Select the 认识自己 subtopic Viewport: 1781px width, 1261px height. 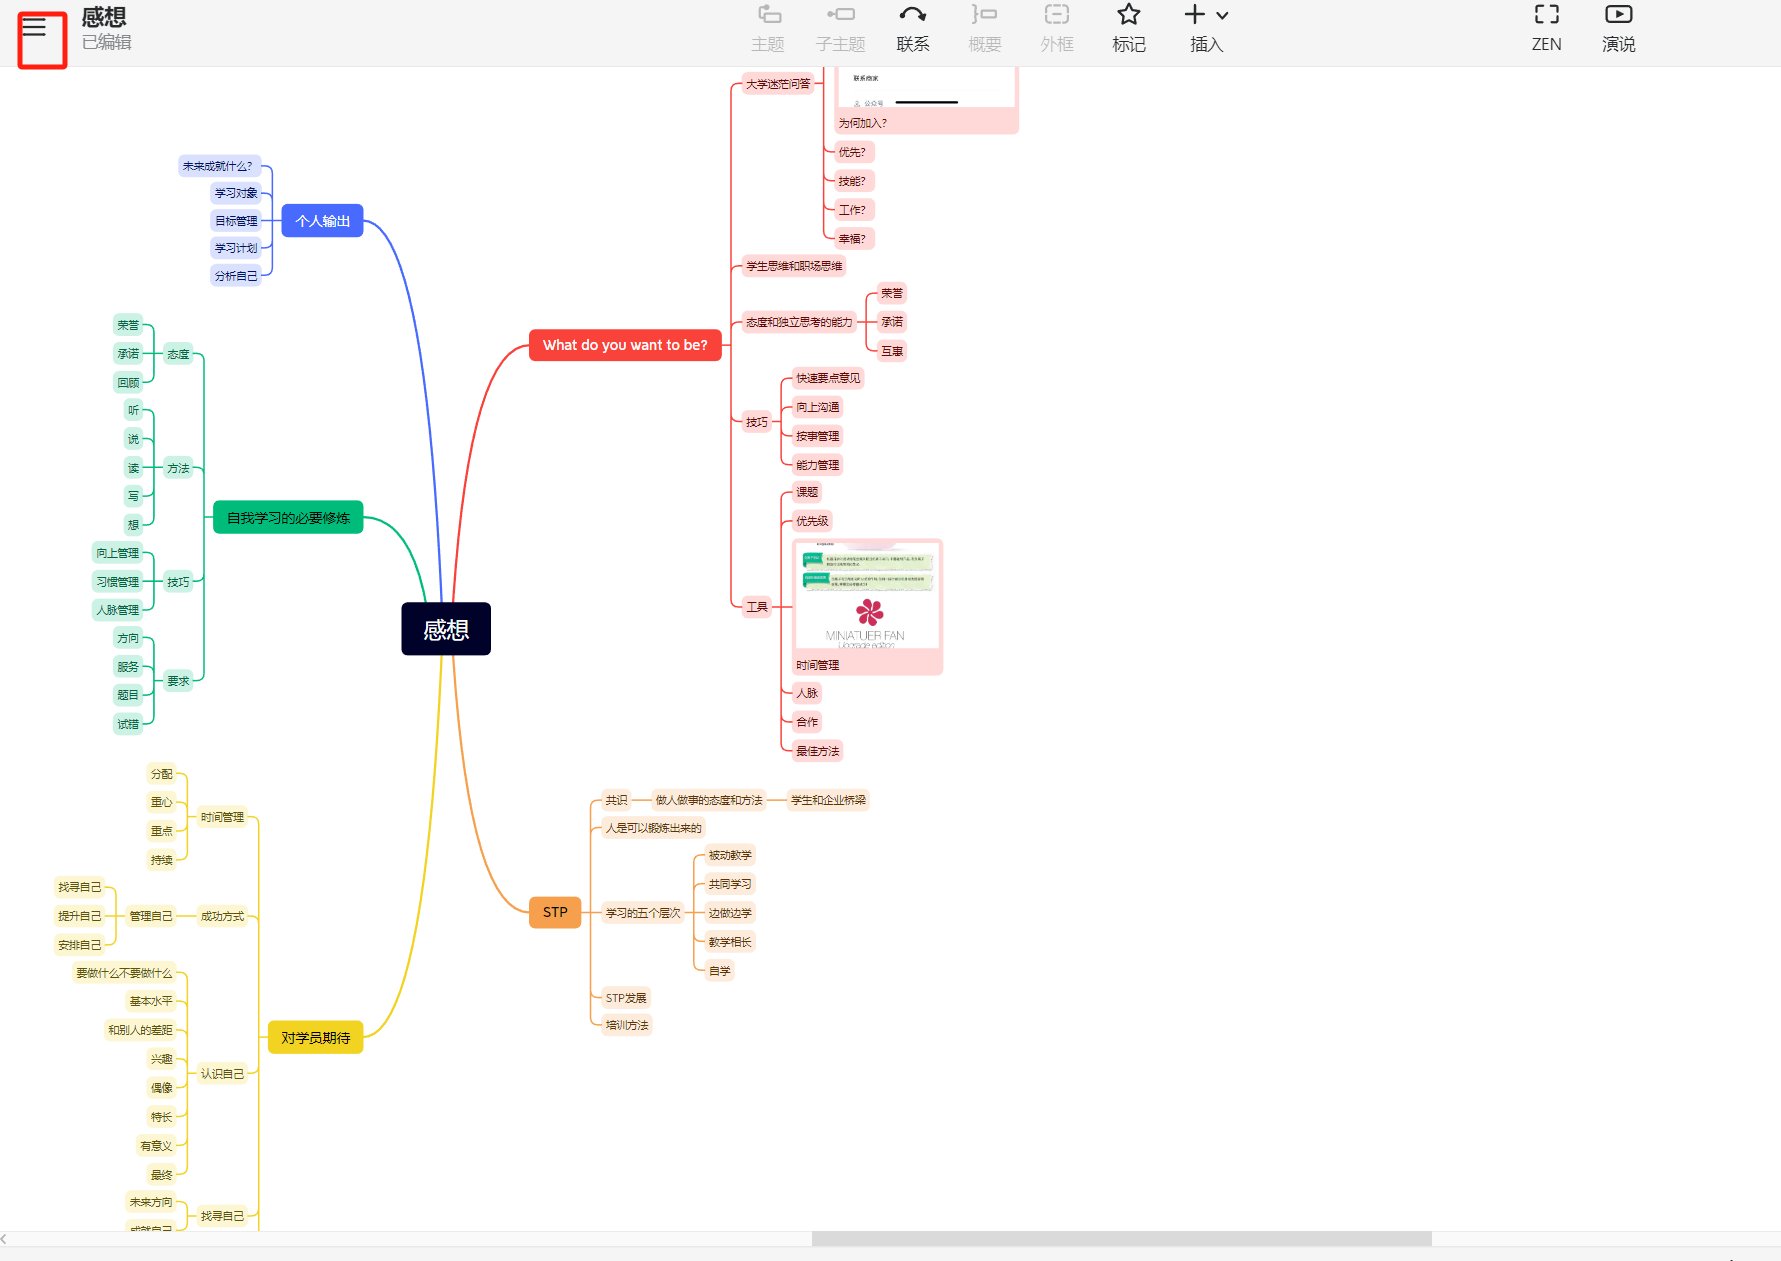tap(222, 1074)
